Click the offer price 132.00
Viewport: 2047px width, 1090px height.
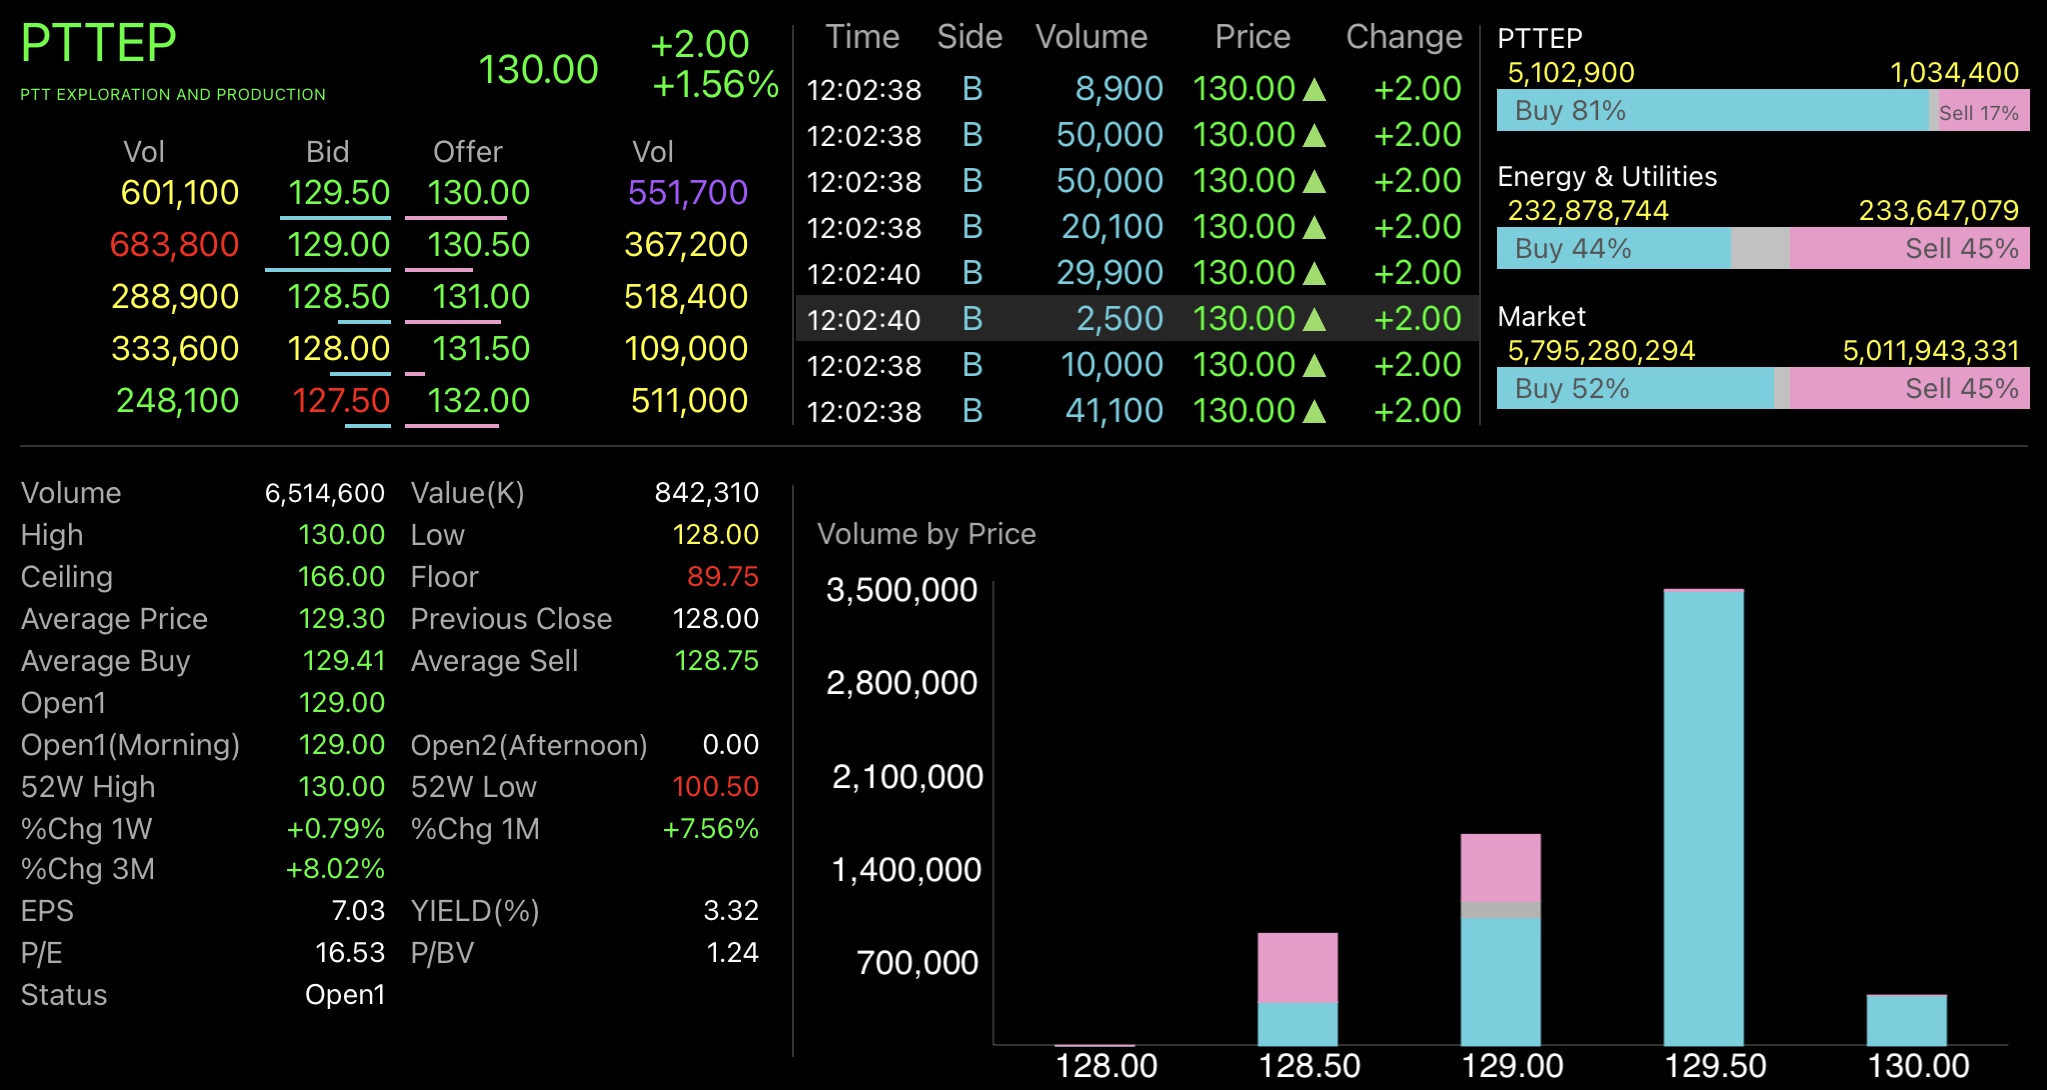tap(478, 400)
